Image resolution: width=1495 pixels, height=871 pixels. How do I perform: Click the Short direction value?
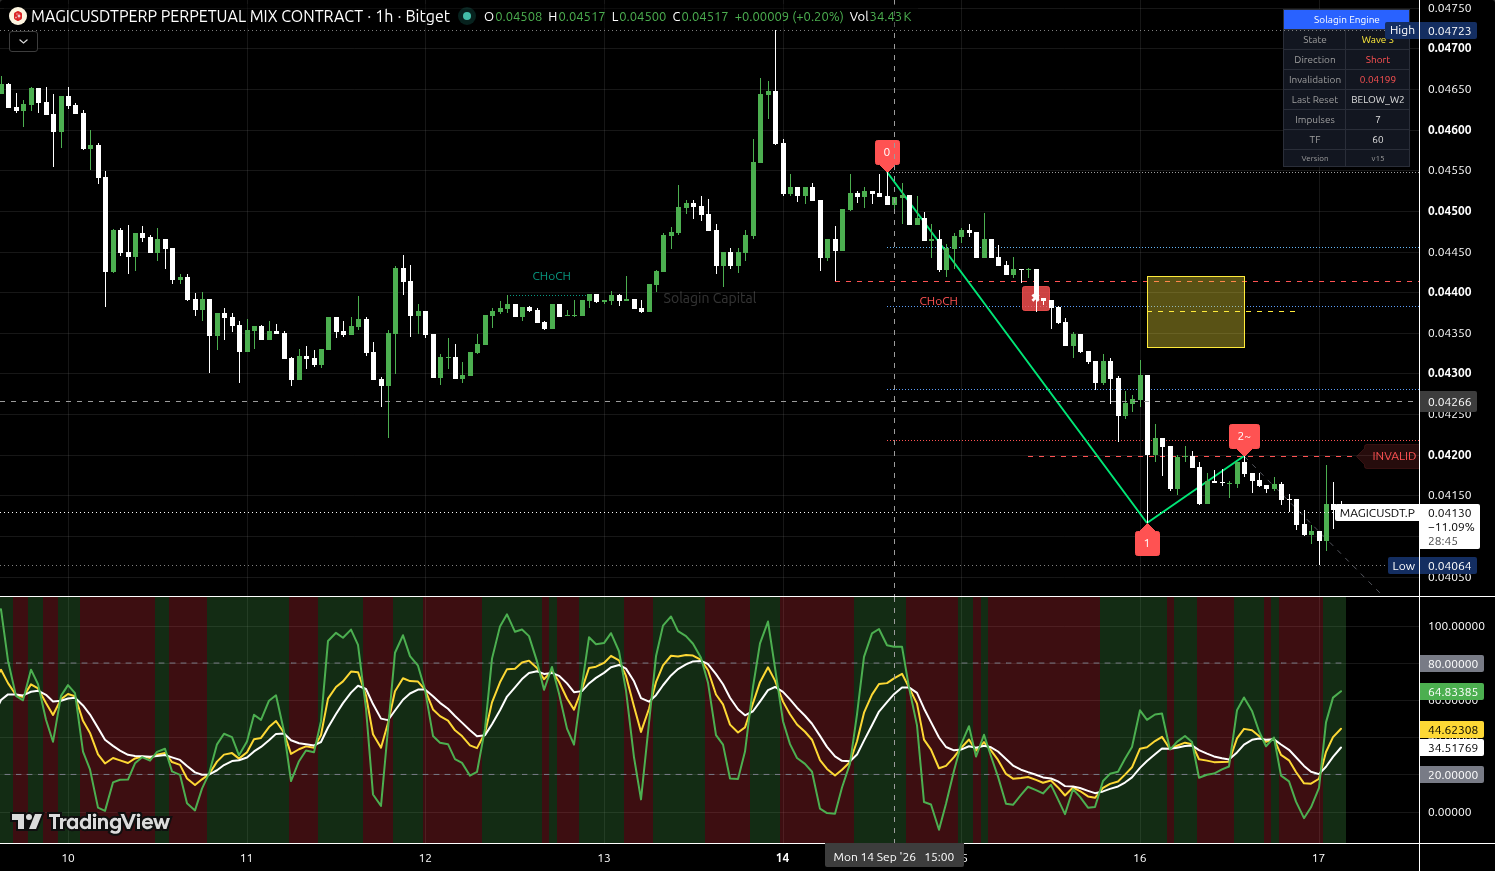click(x=1377, y=60)
